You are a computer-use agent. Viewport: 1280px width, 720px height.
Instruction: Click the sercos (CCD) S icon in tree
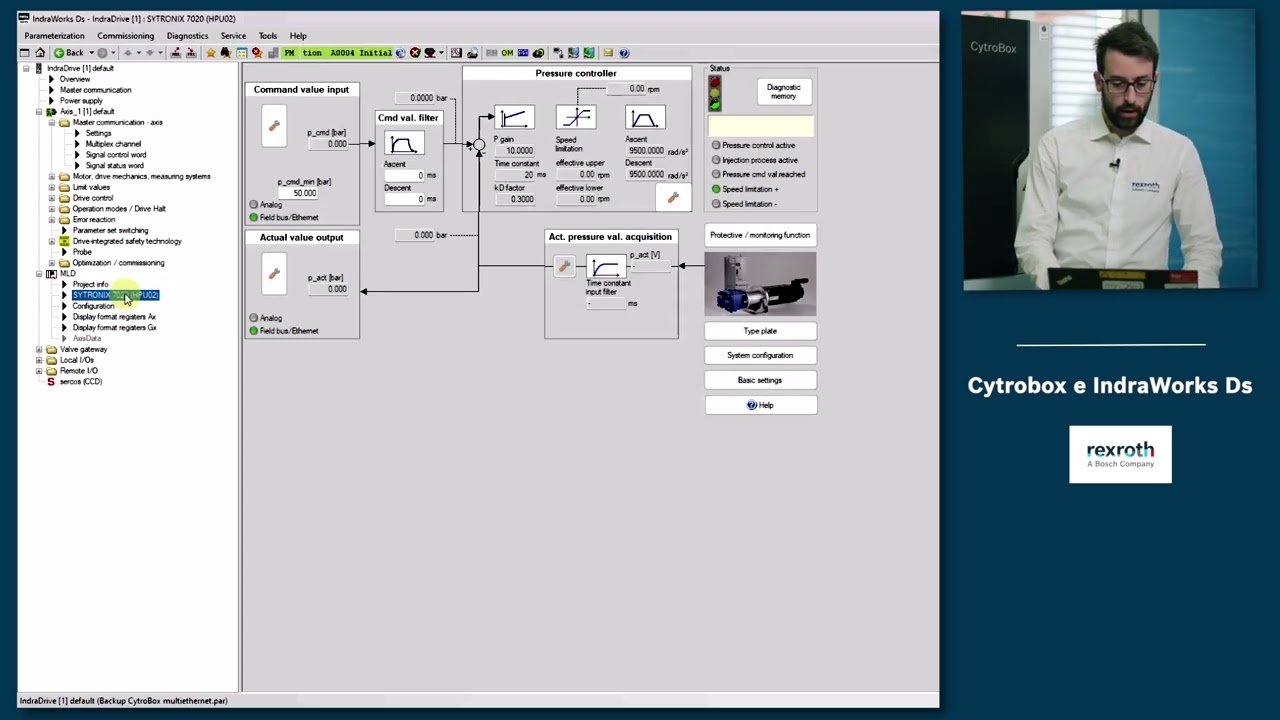(x=51, y=381)
